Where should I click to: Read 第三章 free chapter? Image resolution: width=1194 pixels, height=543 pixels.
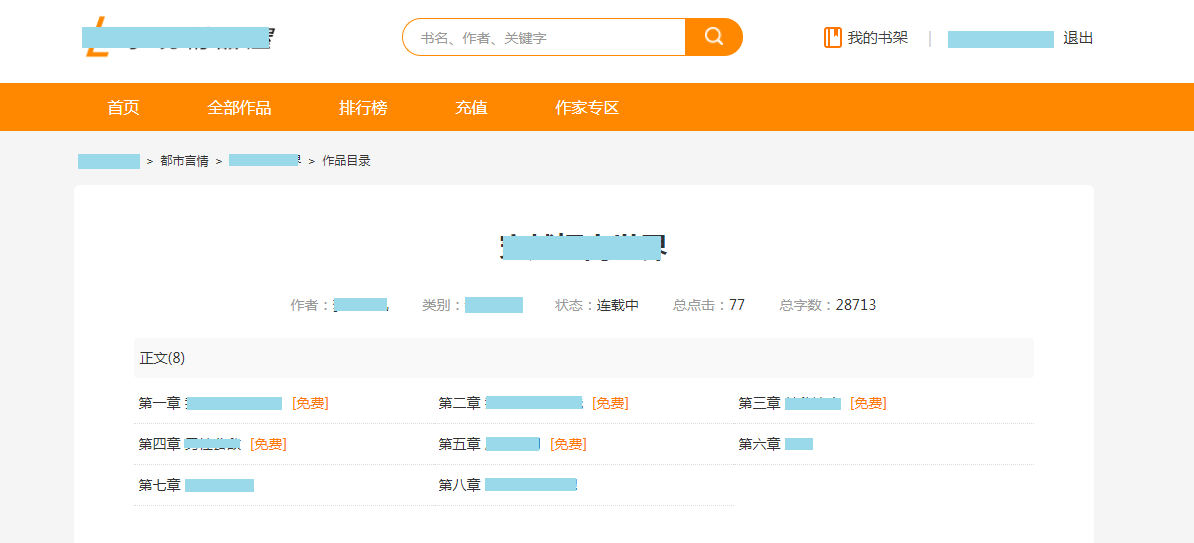pyautogui.click(x=790, y=403)
